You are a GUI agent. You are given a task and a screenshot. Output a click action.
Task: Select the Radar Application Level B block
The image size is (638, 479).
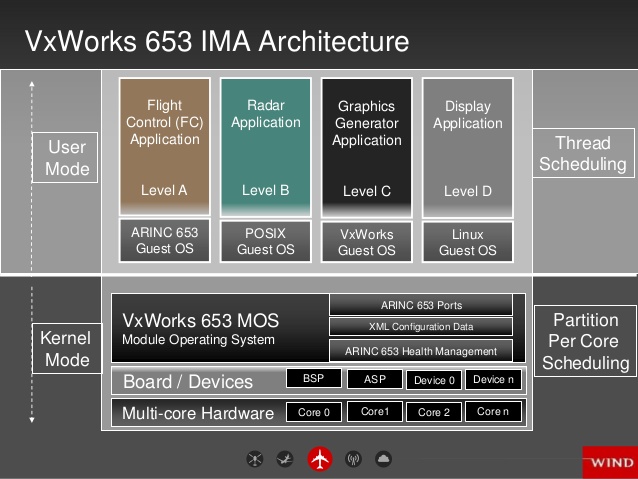265,147
